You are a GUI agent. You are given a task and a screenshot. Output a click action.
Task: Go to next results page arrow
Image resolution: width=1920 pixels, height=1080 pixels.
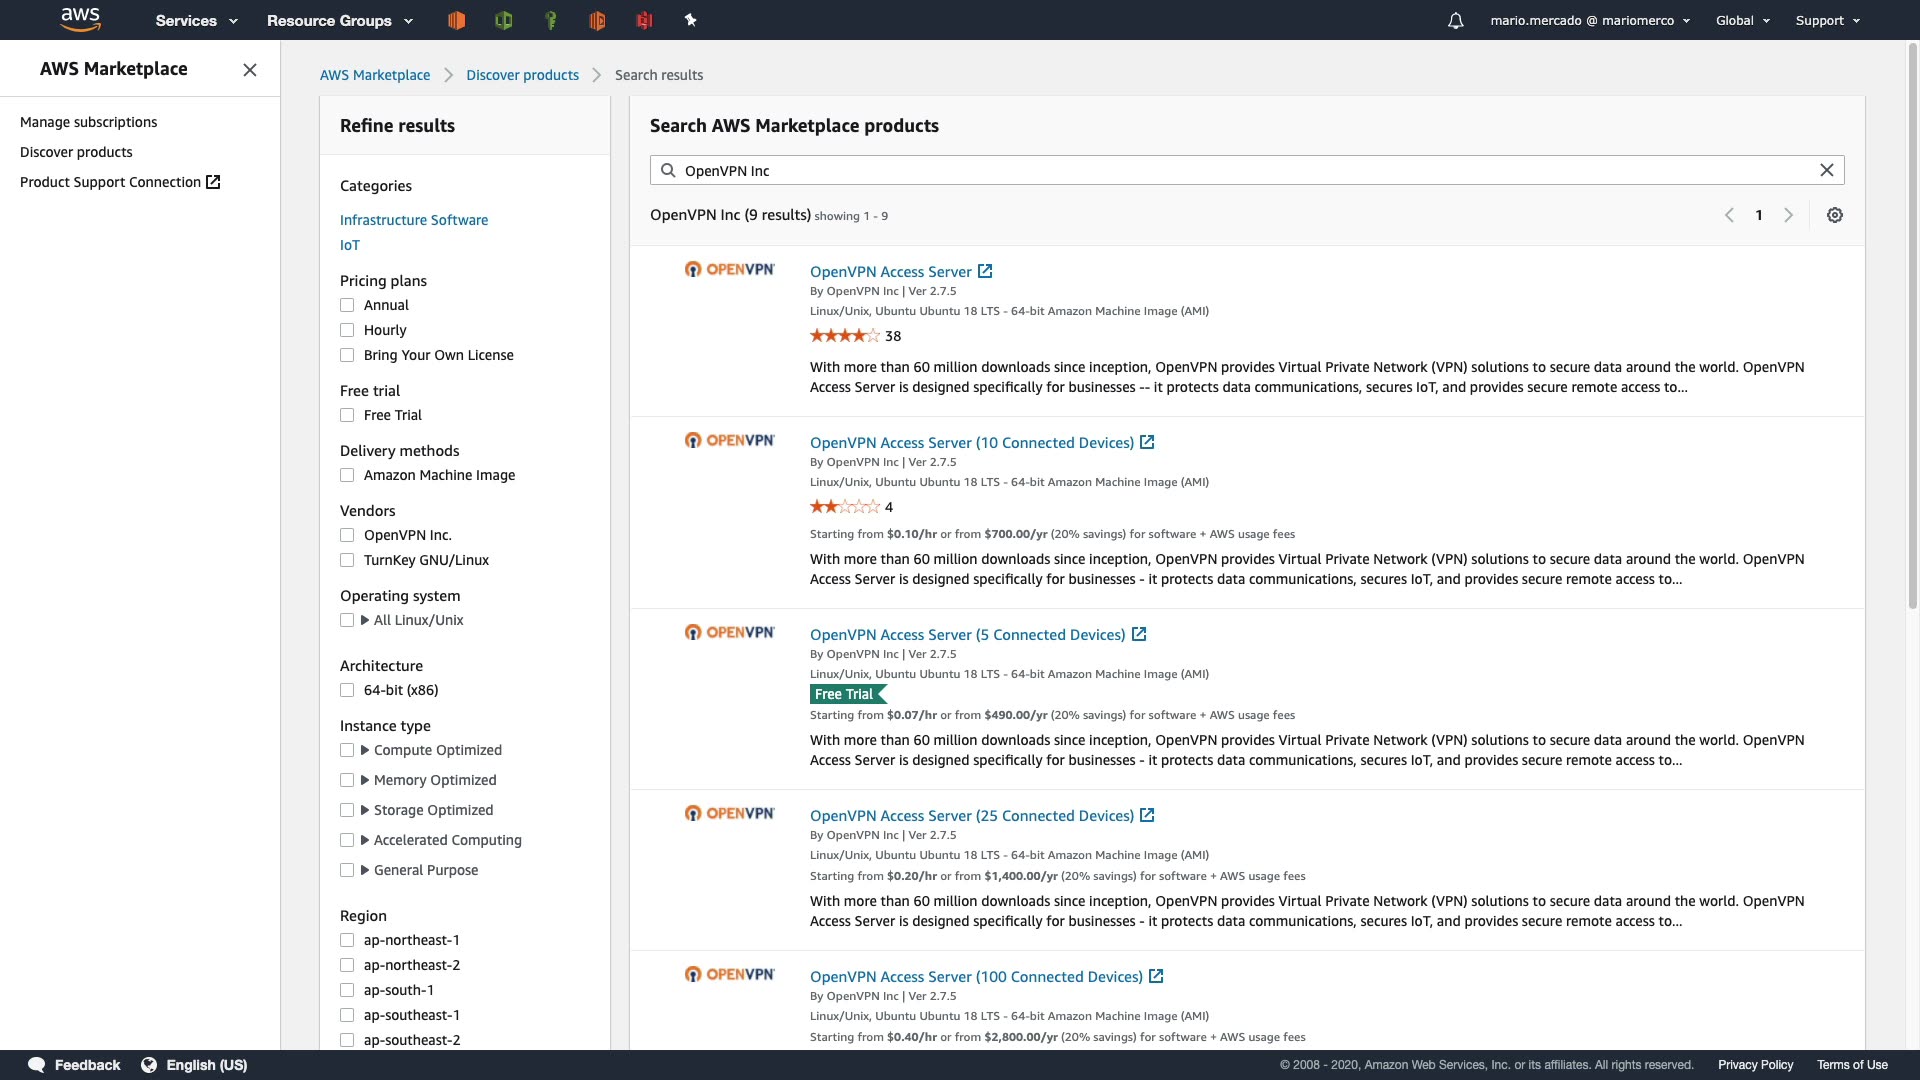(x=1788, y=215)
